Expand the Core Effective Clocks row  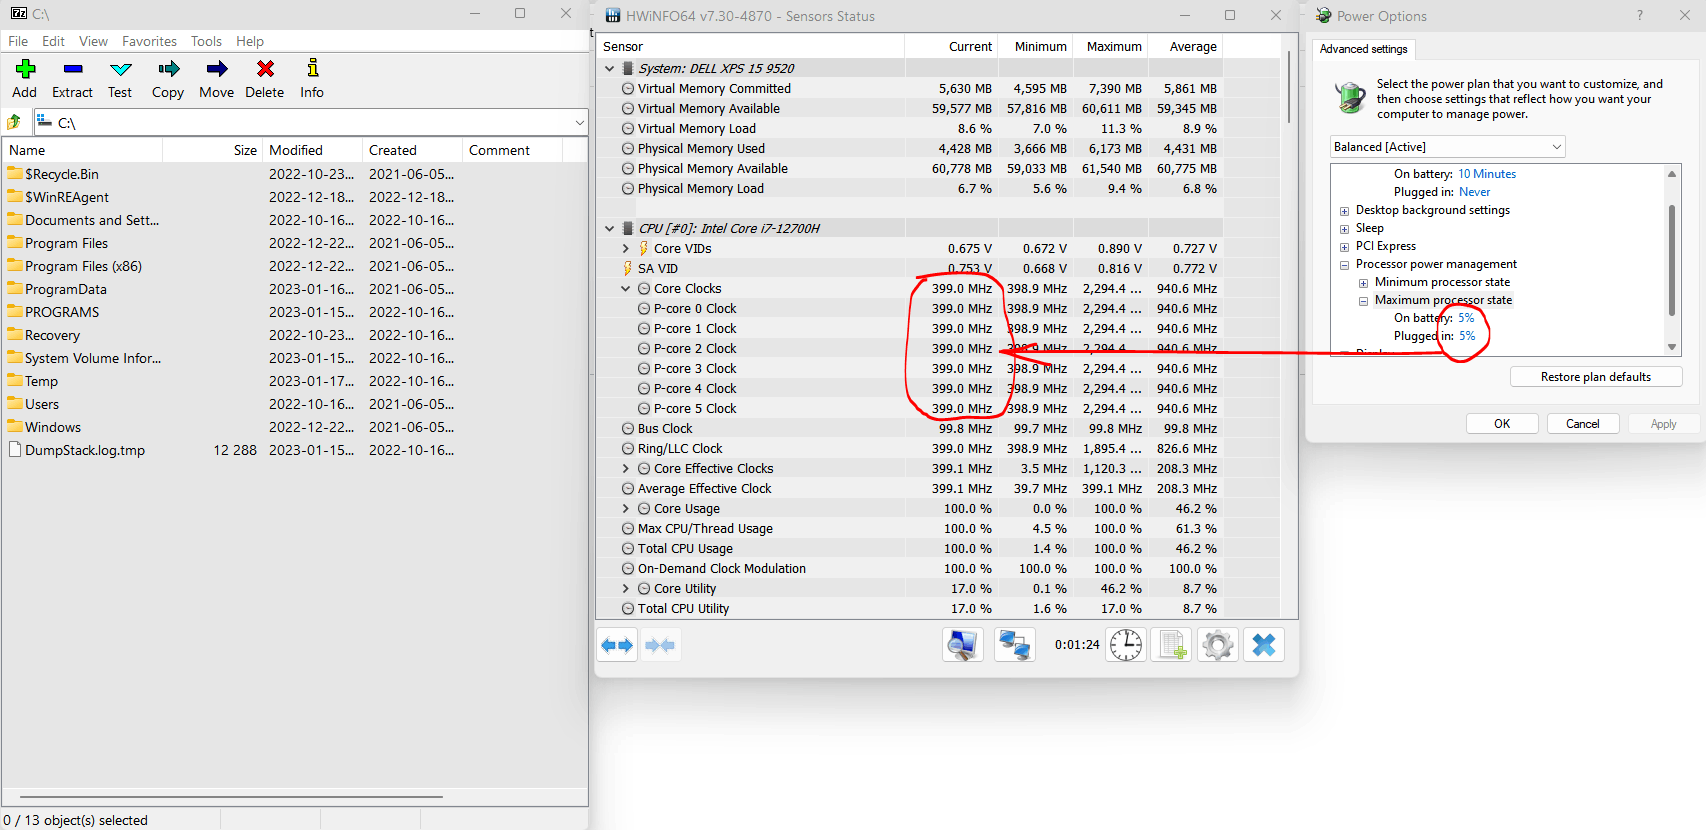coord(626,468)
